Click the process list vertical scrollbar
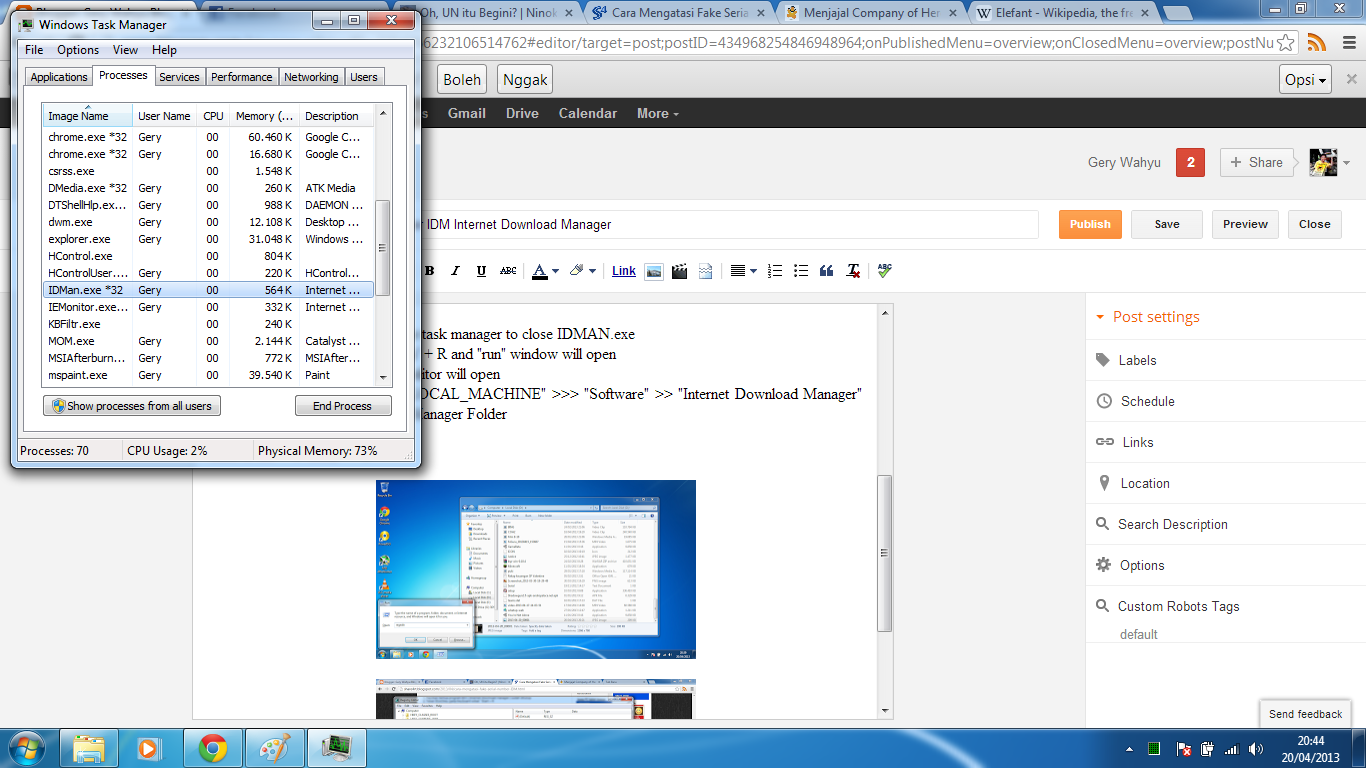This screenshot has width=1366, height=768. pos(383,248)
